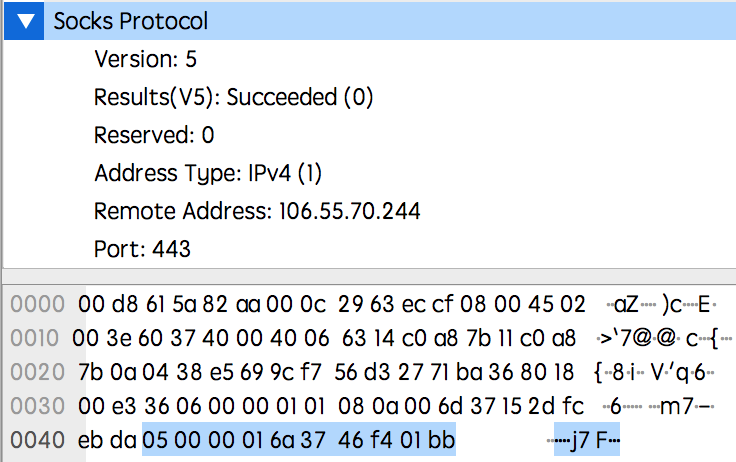
Task: Click offset 0030 in the hex dump
Action: (x=36, y=406)
